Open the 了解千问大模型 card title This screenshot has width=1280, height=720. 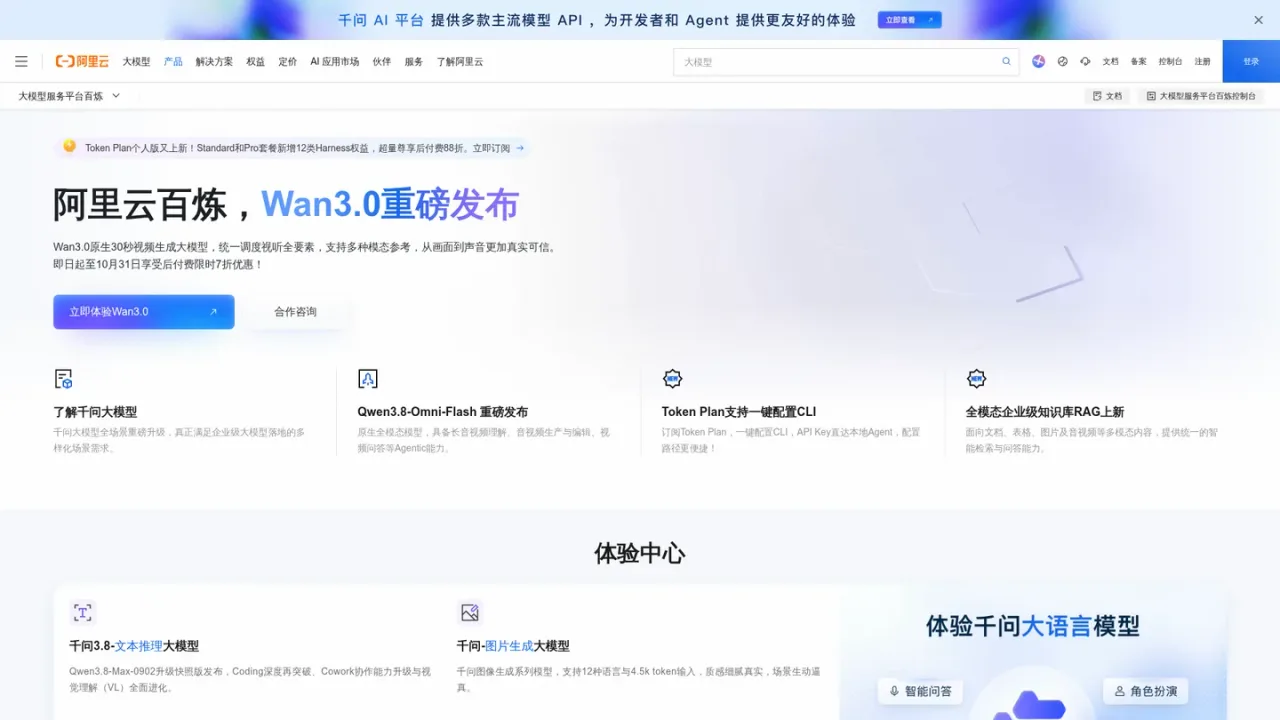click(95, 412)
